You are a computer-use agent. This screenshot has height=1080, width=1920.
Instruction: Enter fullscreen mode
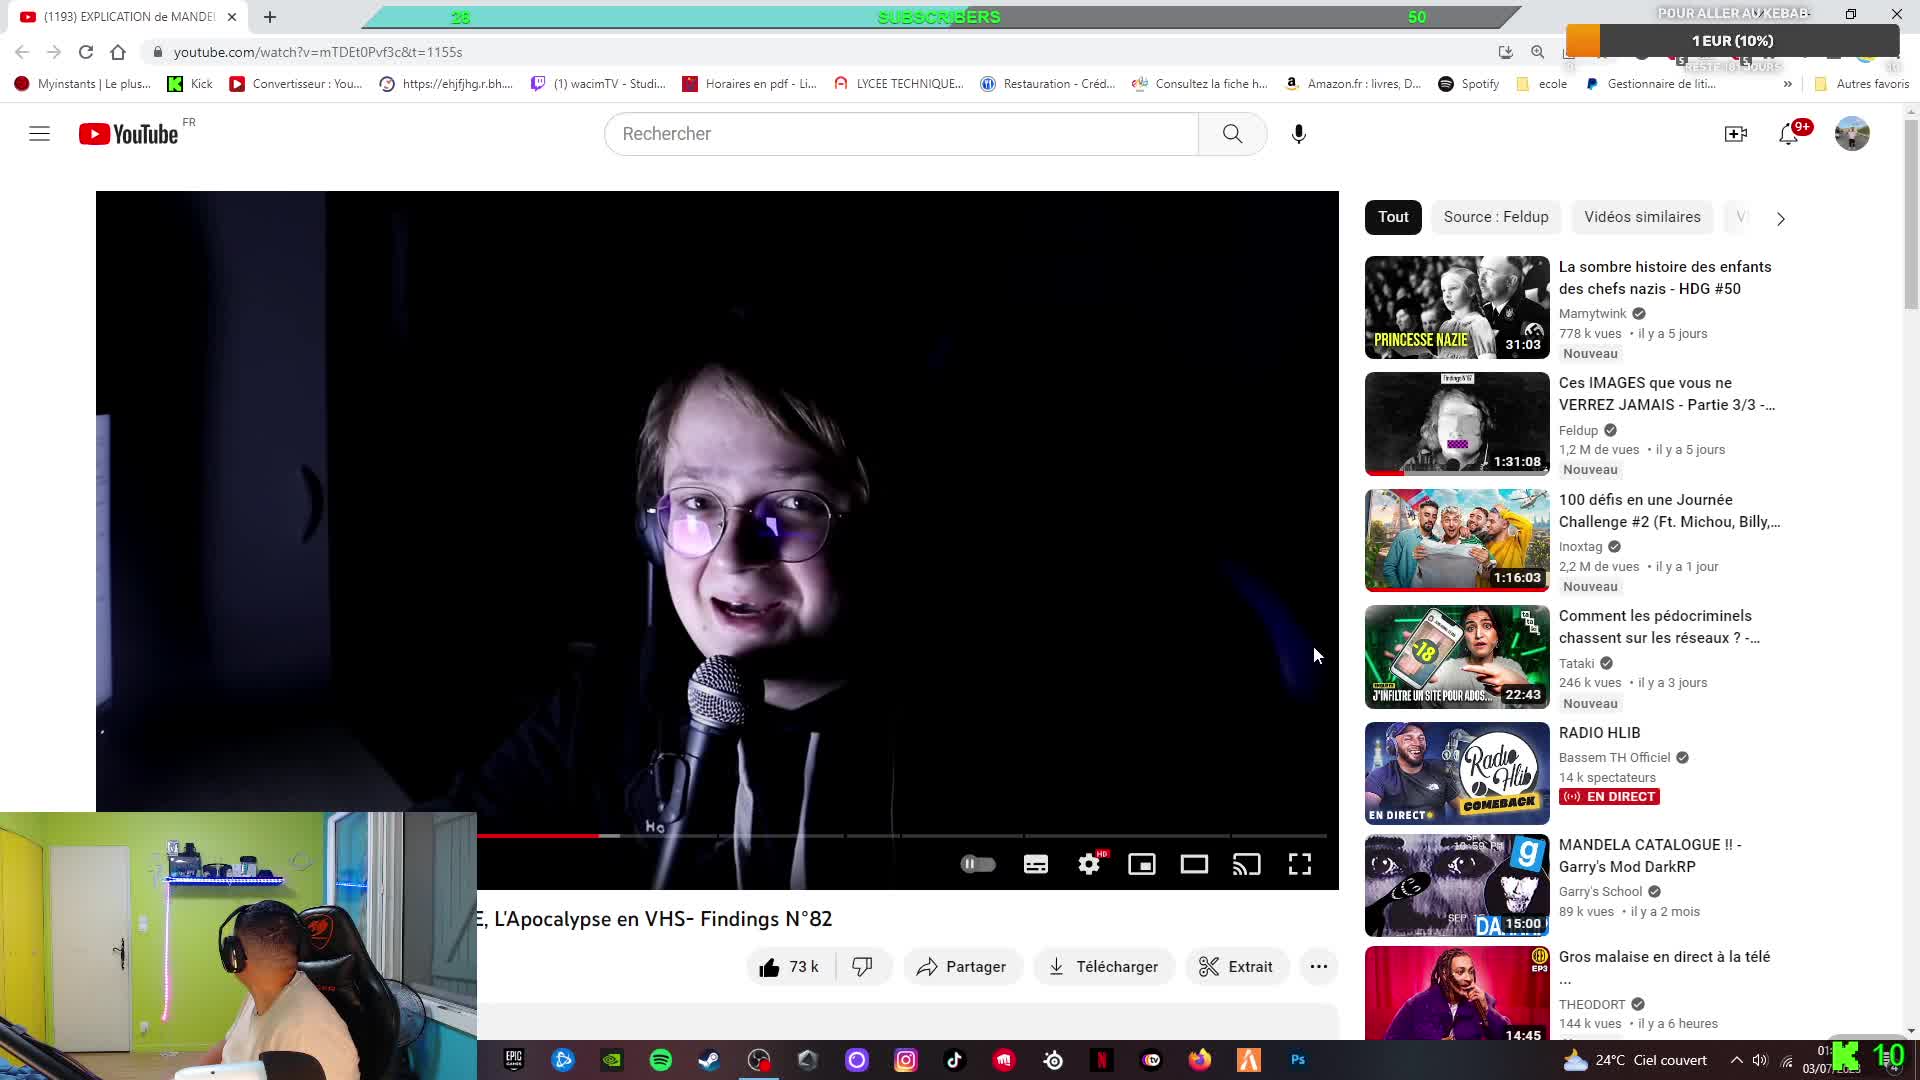[x=1299, y=864]
